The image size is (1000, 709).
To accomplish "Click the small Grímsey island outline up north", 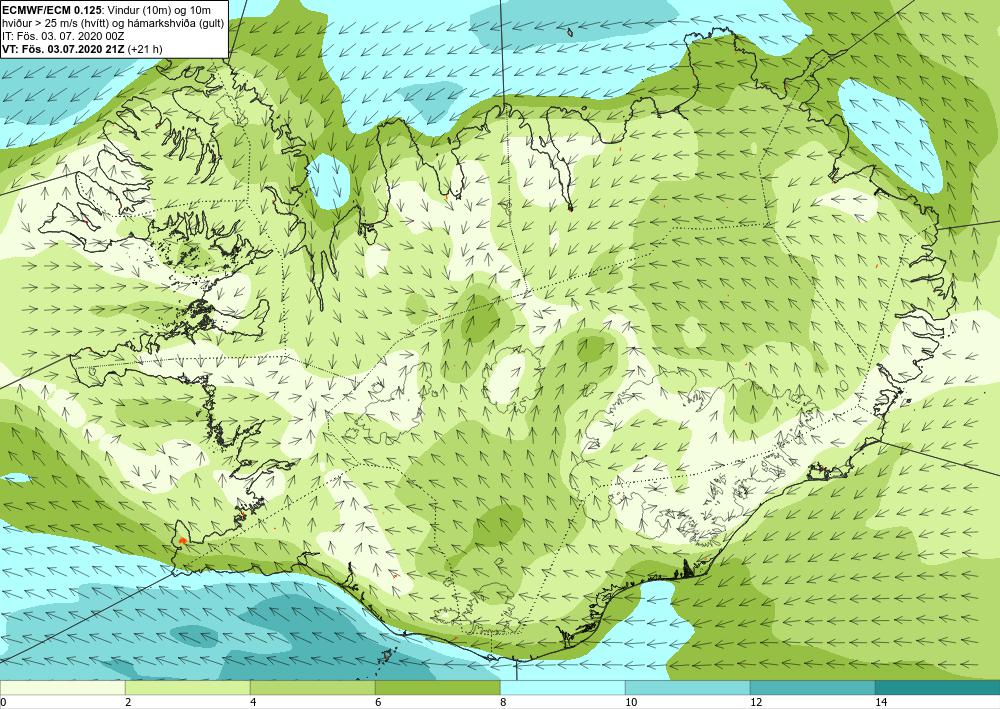I will click(x=570, y=32).
